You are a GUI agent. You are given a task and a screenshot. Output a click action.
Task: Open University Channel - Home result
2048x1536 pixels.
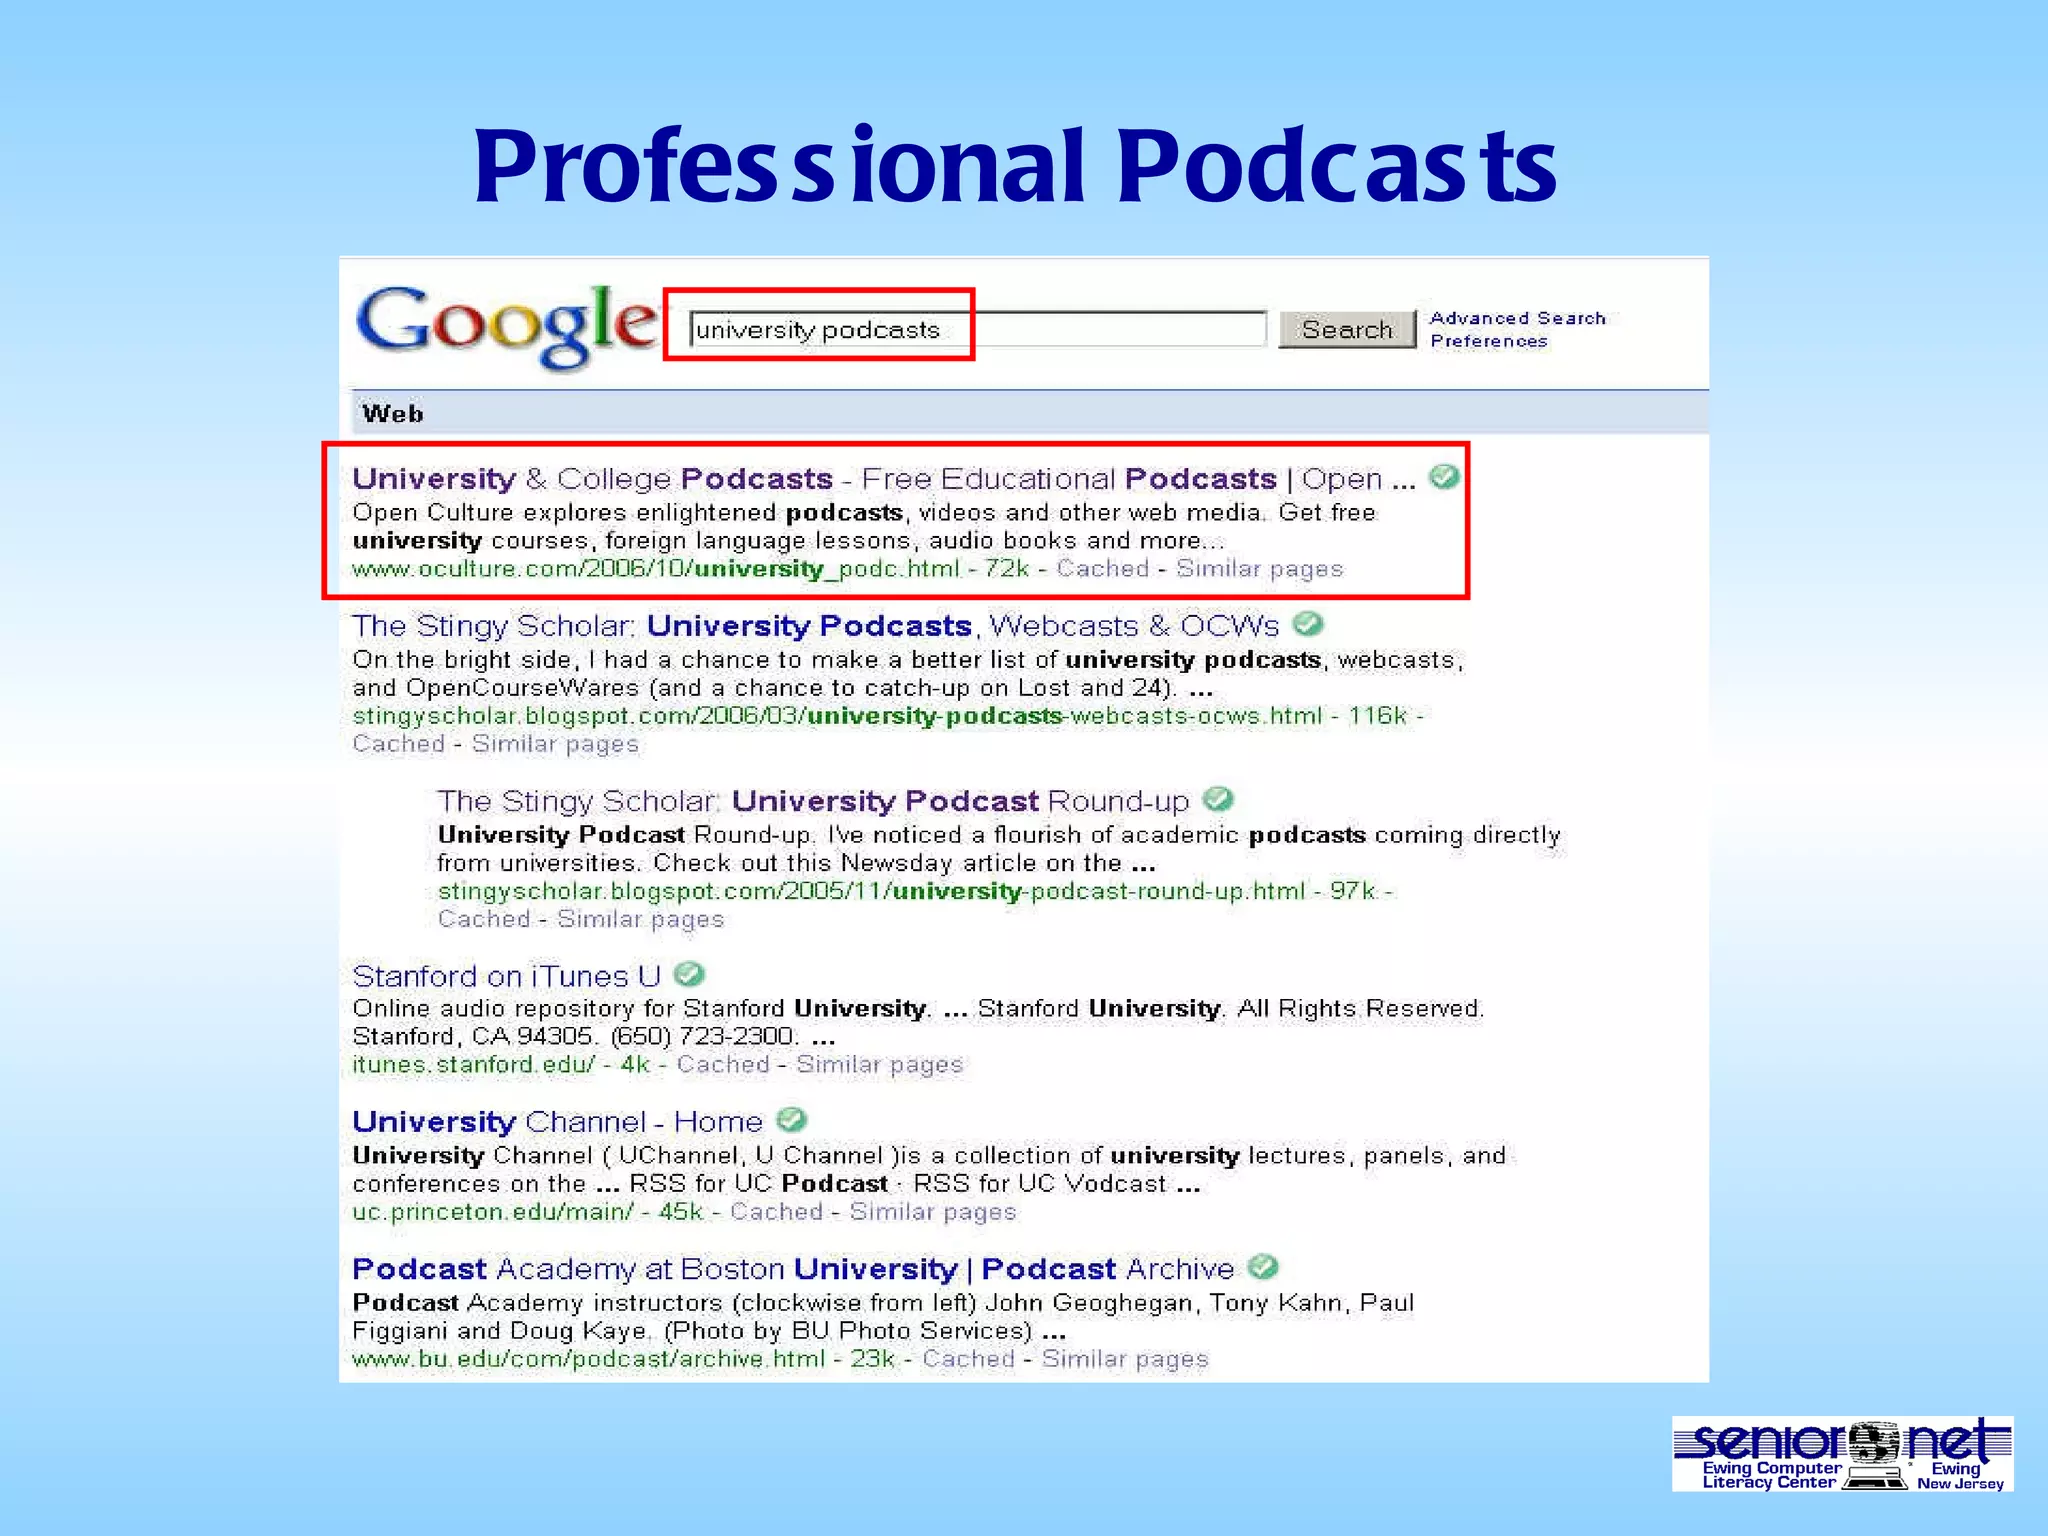(x=557, y=1122)
